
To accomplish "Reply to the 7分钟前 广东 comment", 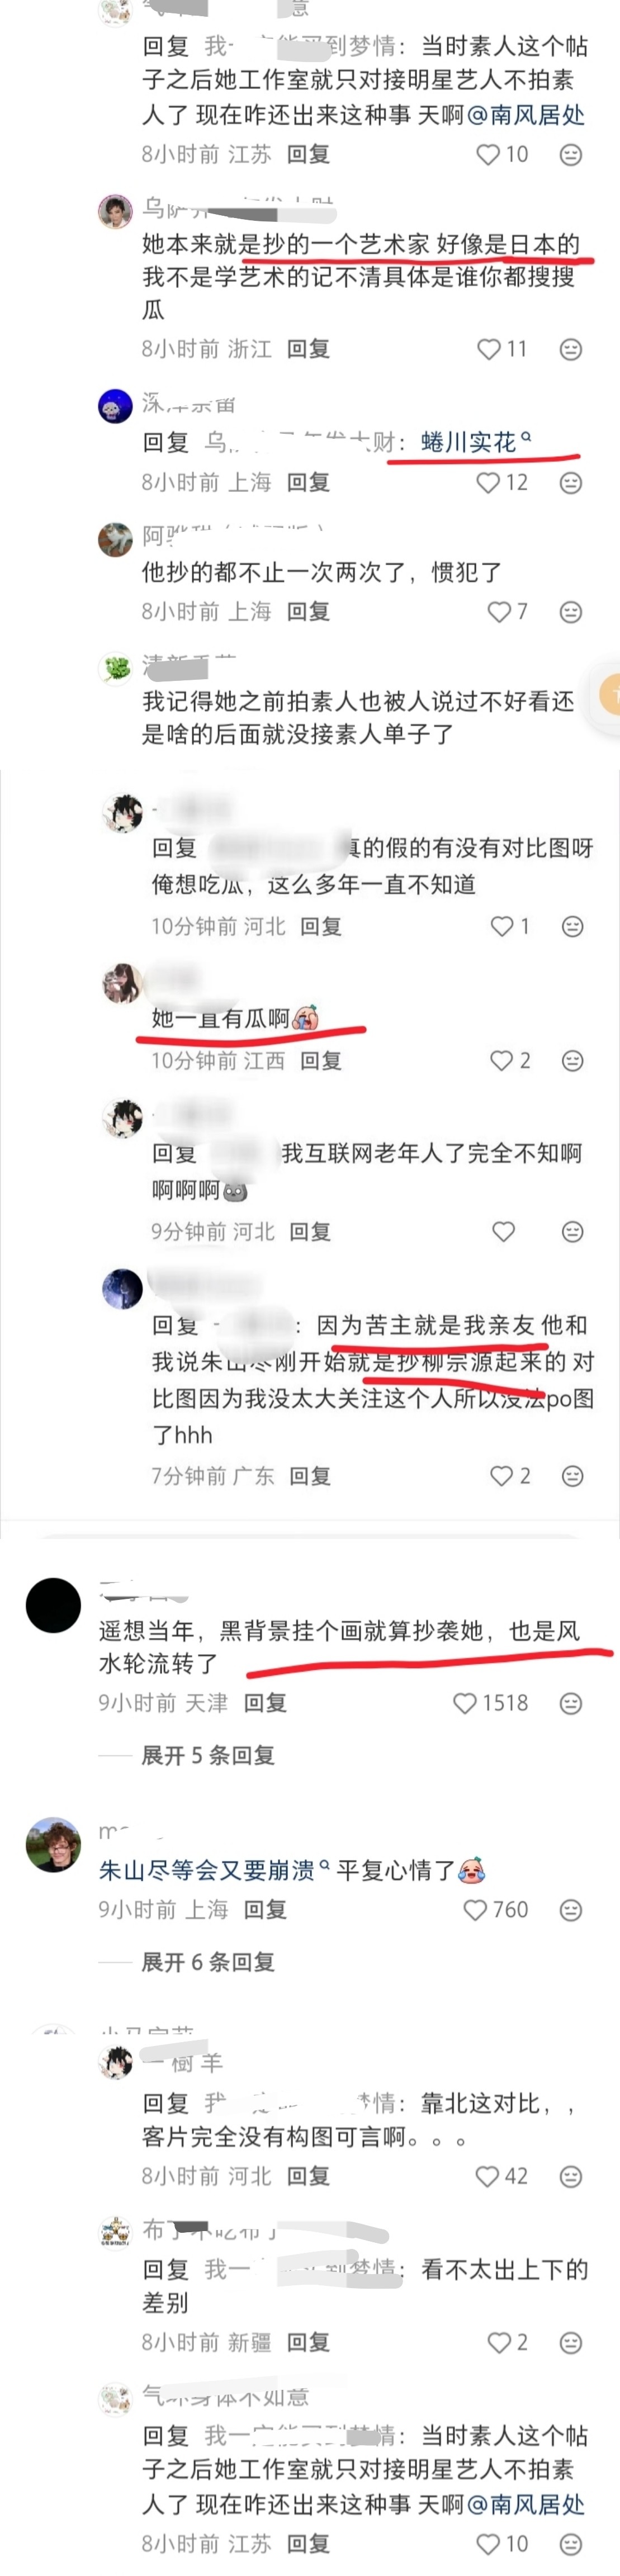I will coord(310,1475).
